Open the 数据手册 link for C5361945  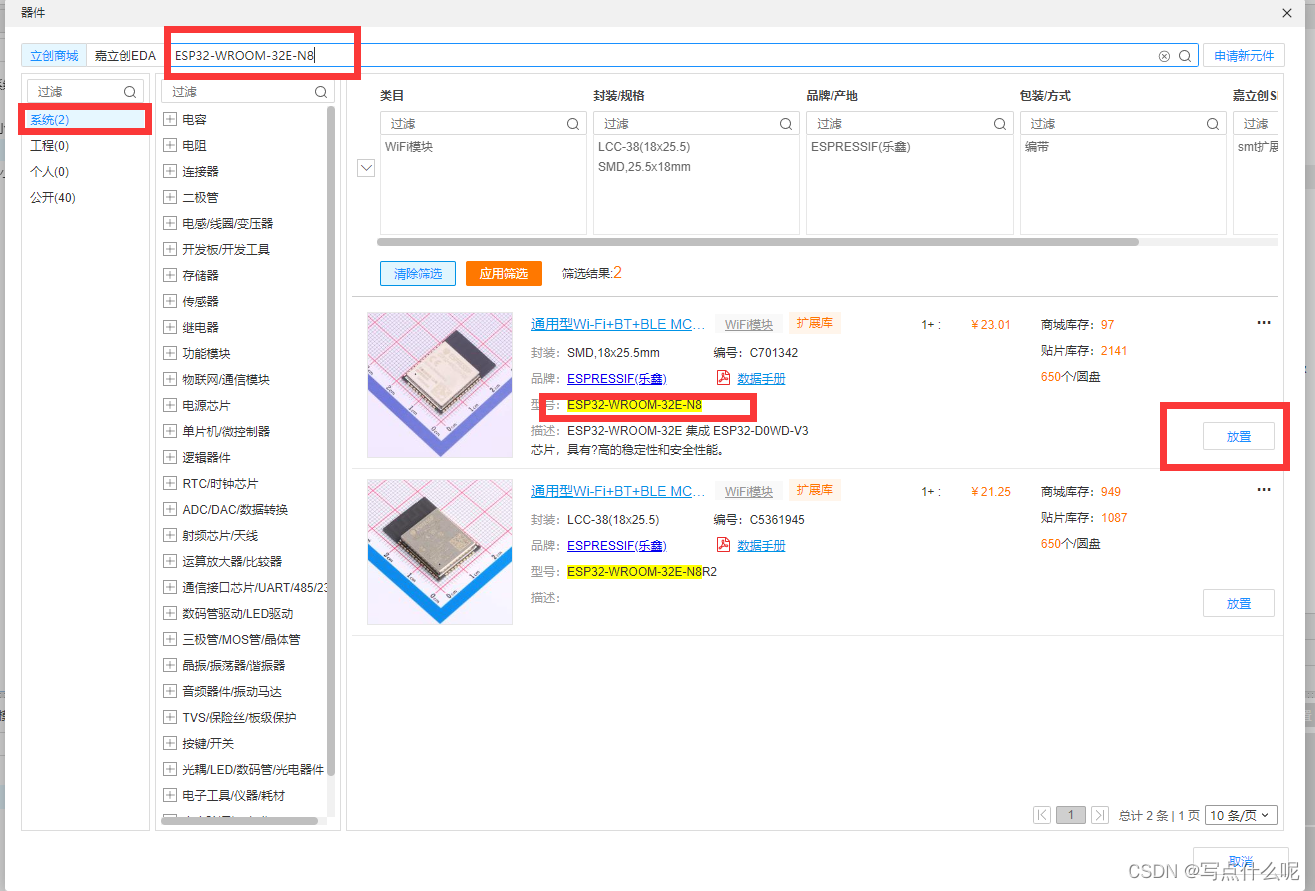761,545
